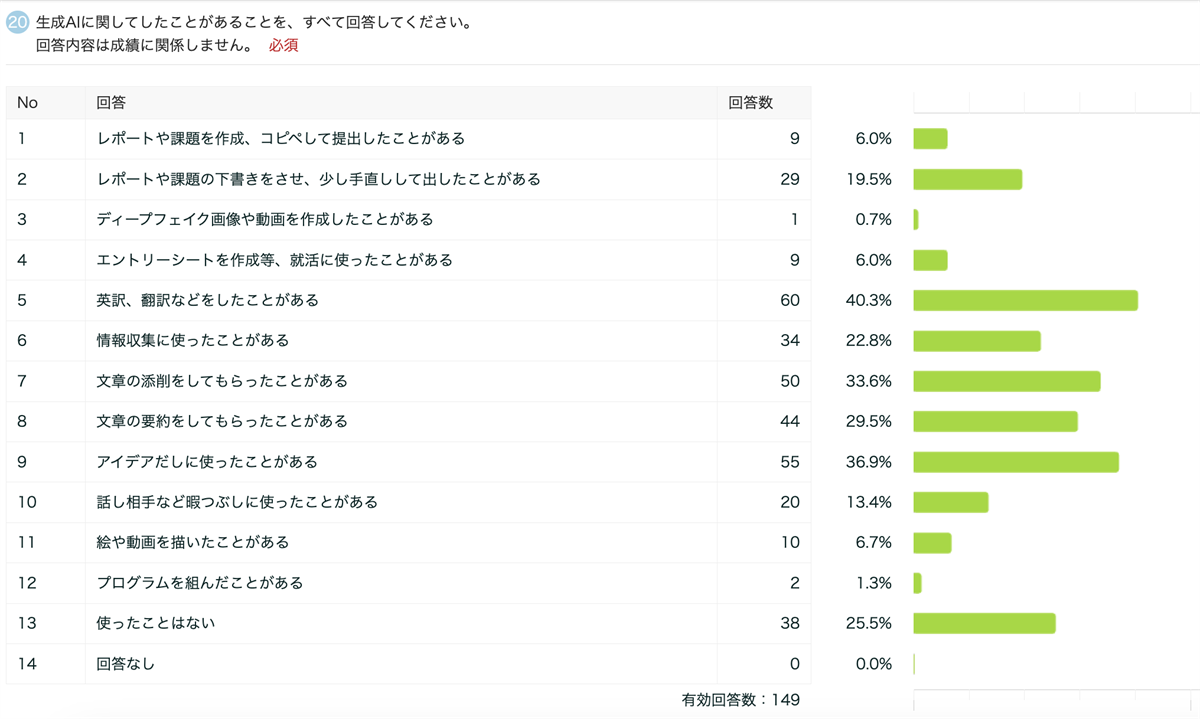Click the 回答 column header

(x=111, y=103)
